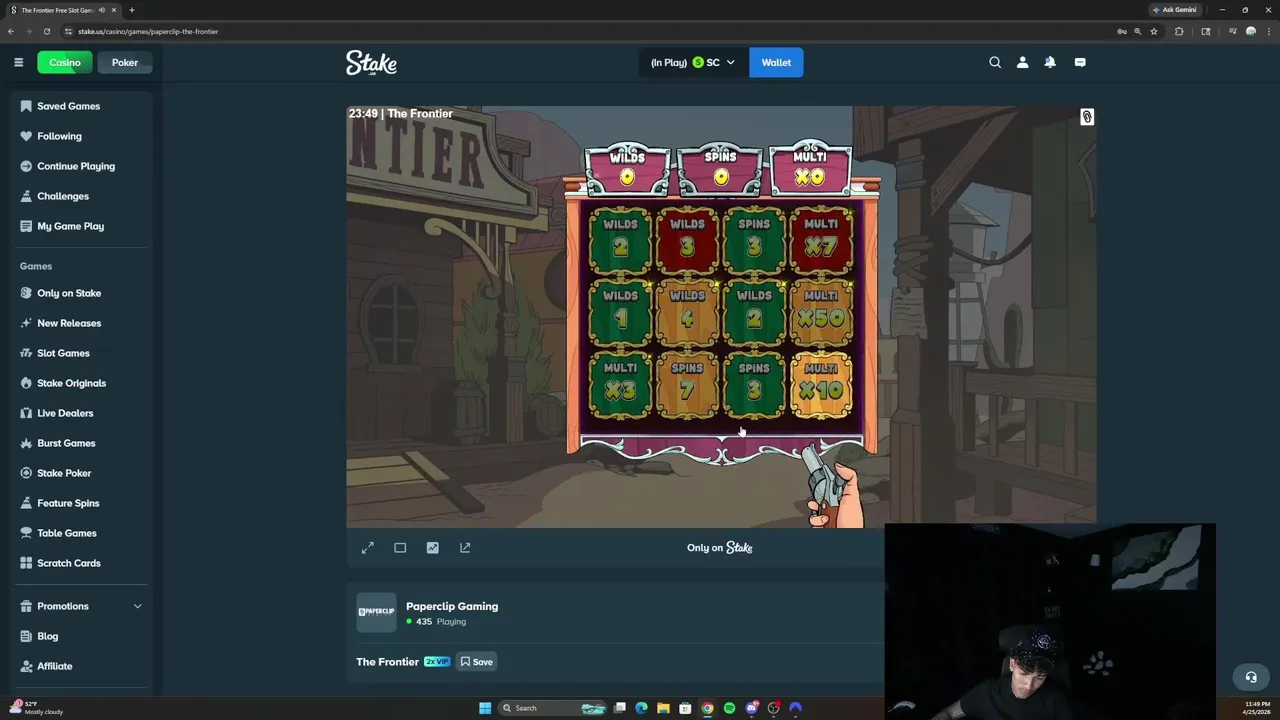This screenshot has width=1280, height=720.
Task: Pick the top-row green SPINS 3 tile
Action: tap(754, 241)
